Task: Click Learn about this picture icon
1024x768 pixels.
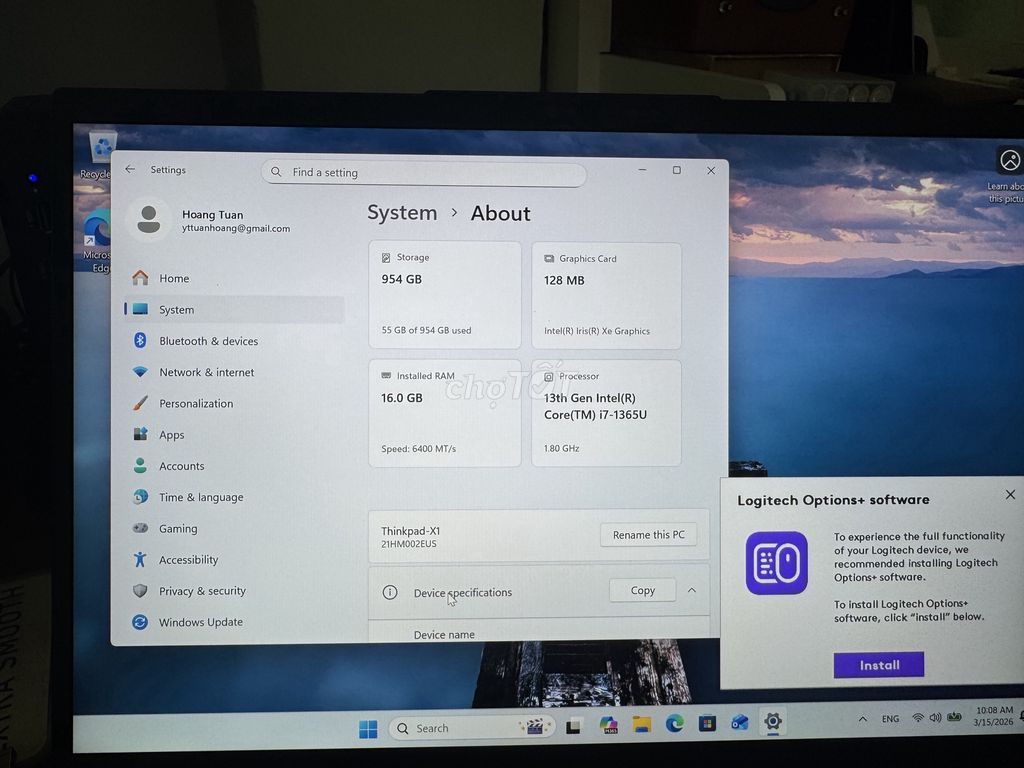Action: coord(1010,160)
